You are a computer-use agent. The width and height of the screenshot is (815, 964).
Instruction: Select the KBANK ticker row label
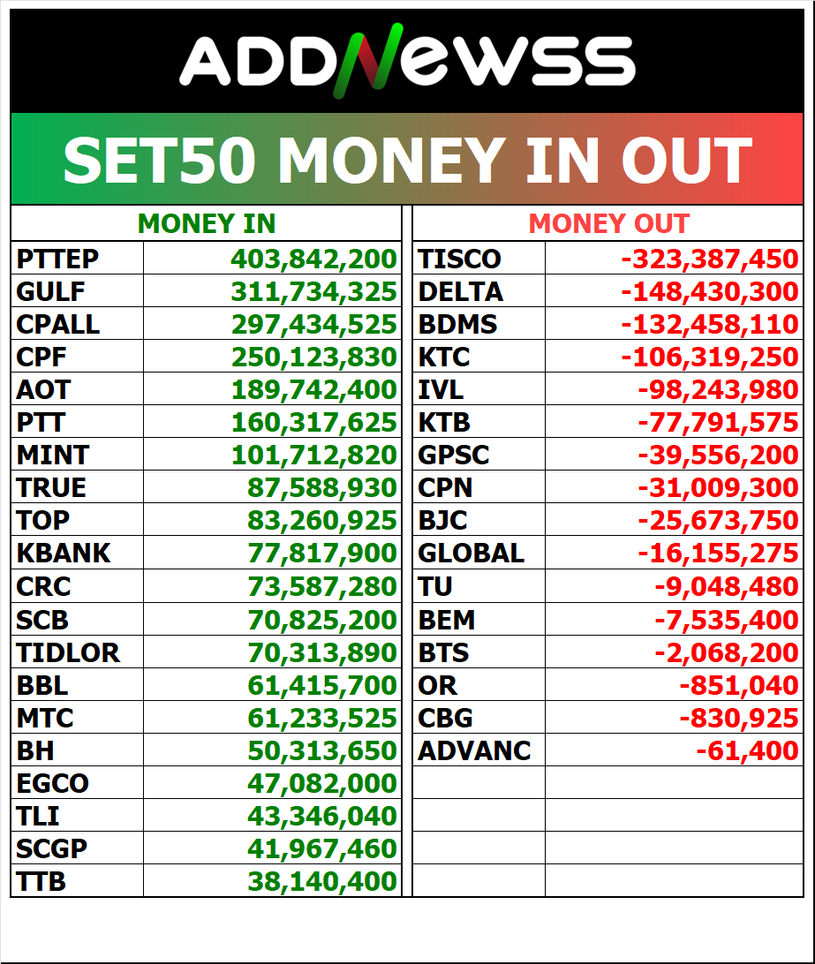point(63,553)
